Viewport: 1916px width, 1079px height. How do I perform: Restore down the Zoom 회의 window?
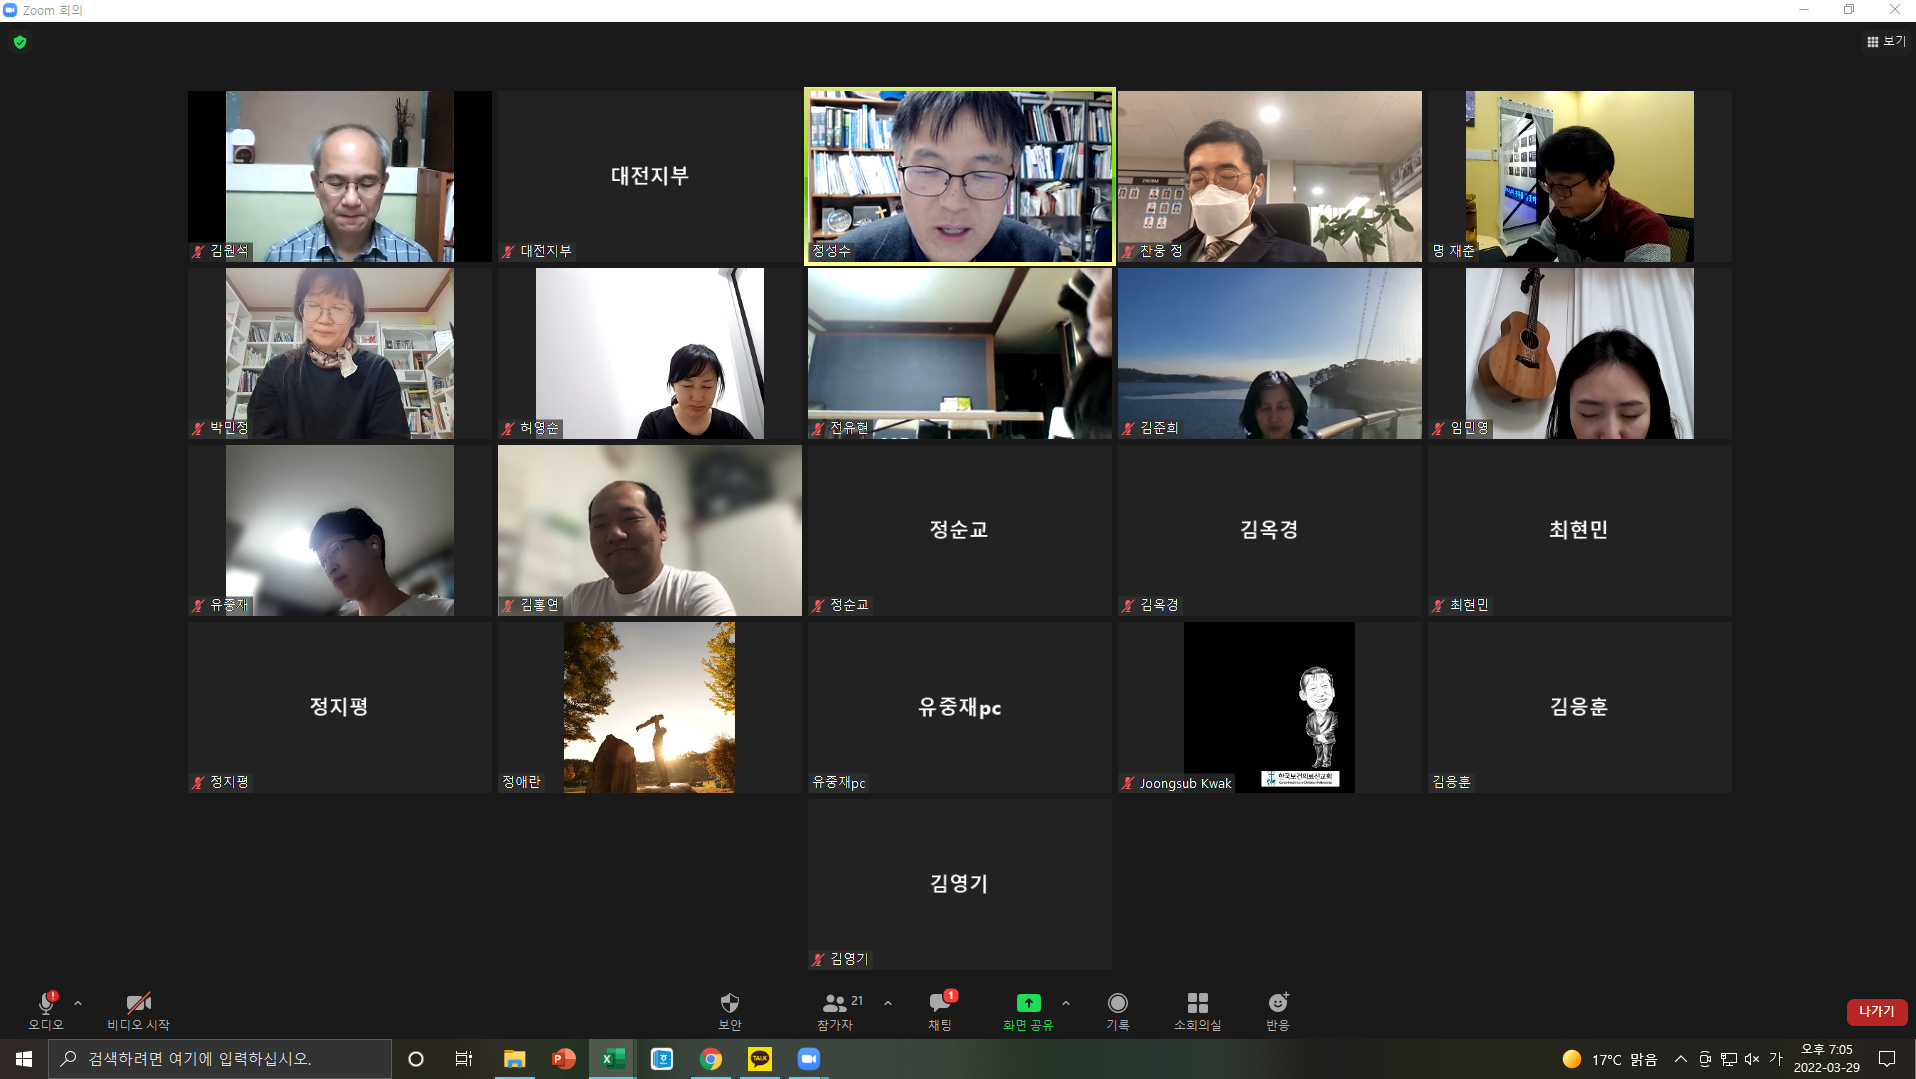coord(1849,10)
